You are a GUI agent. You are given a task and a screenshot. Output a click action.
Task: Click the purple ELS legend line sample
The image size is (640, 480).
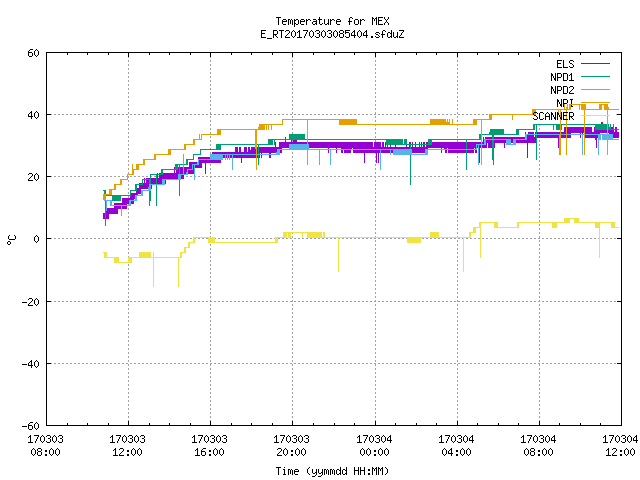(x=595, y=64)
